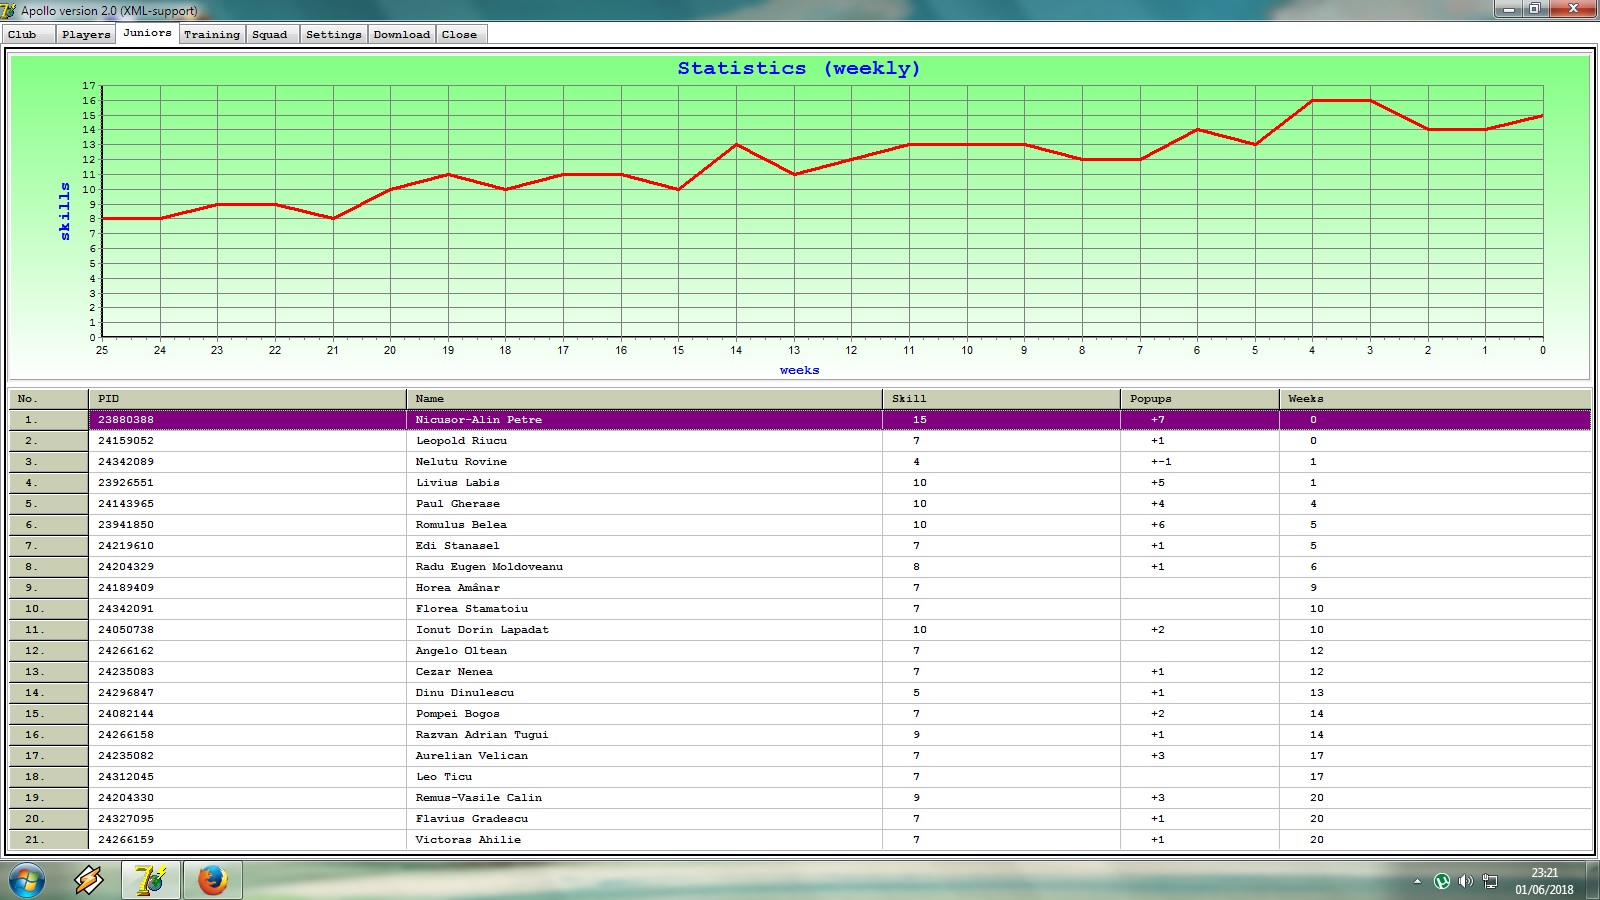Sort table by the Name column header
This screenshot has width=1600, height=900.
click(644, 399)
